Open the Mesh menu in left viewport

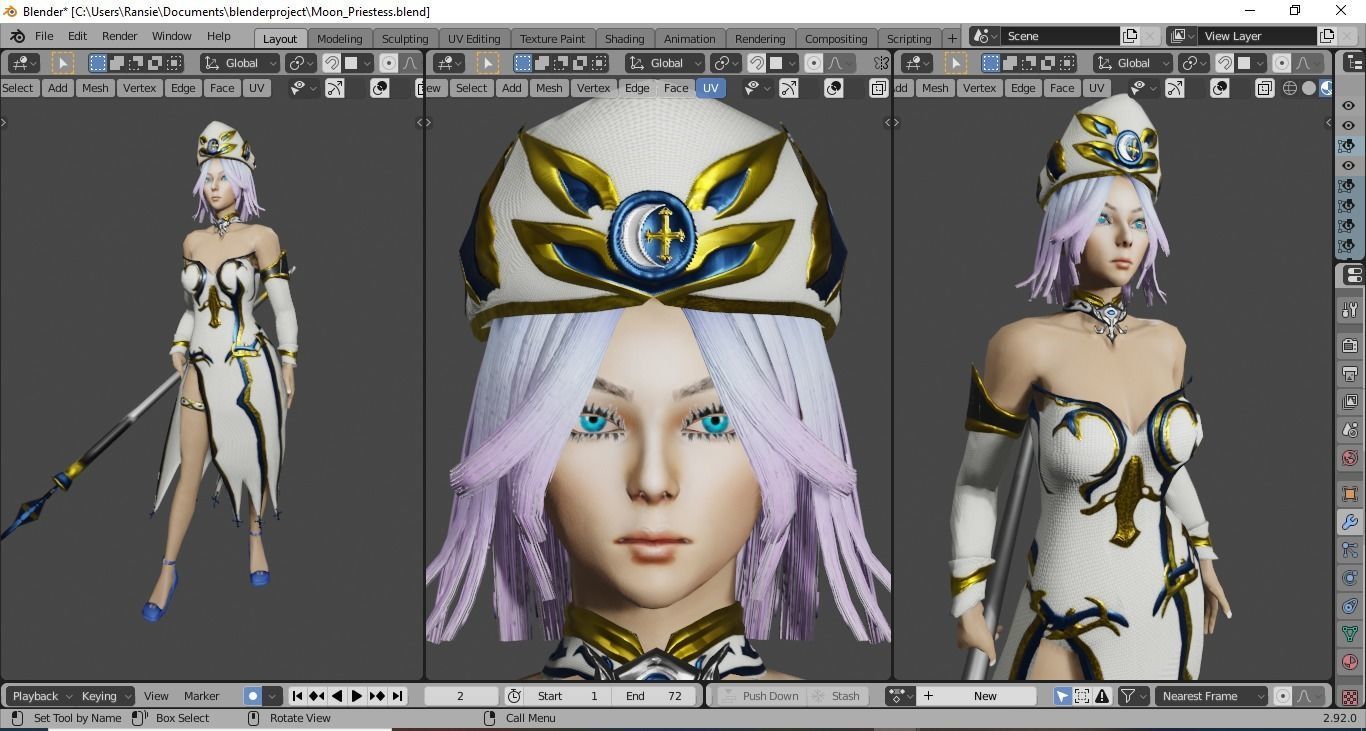pos(95,88)
